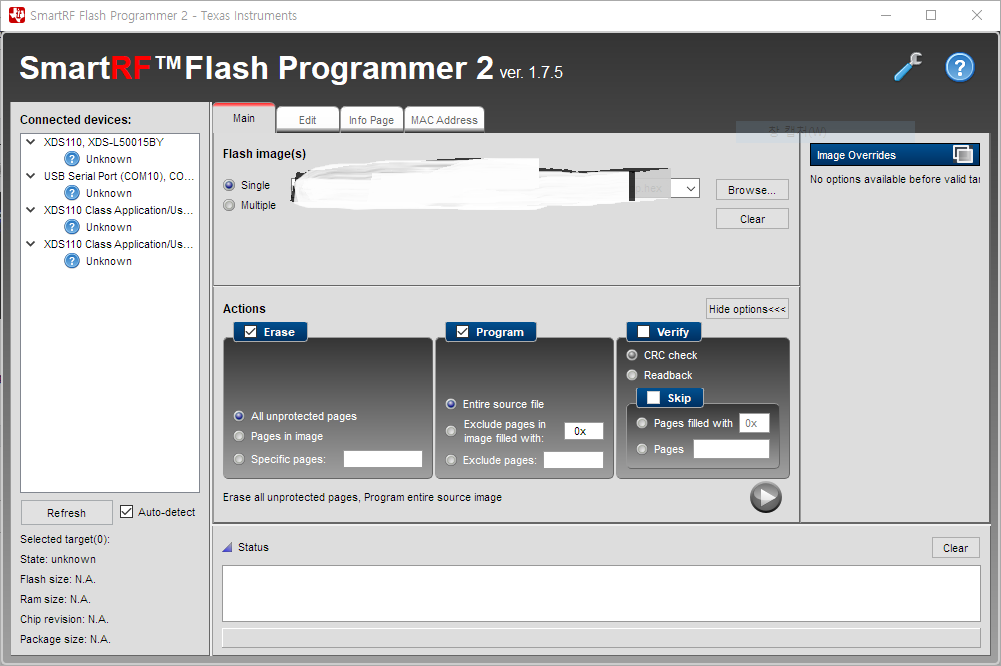Click the Pages filled with 0x field

click(754, 423)
